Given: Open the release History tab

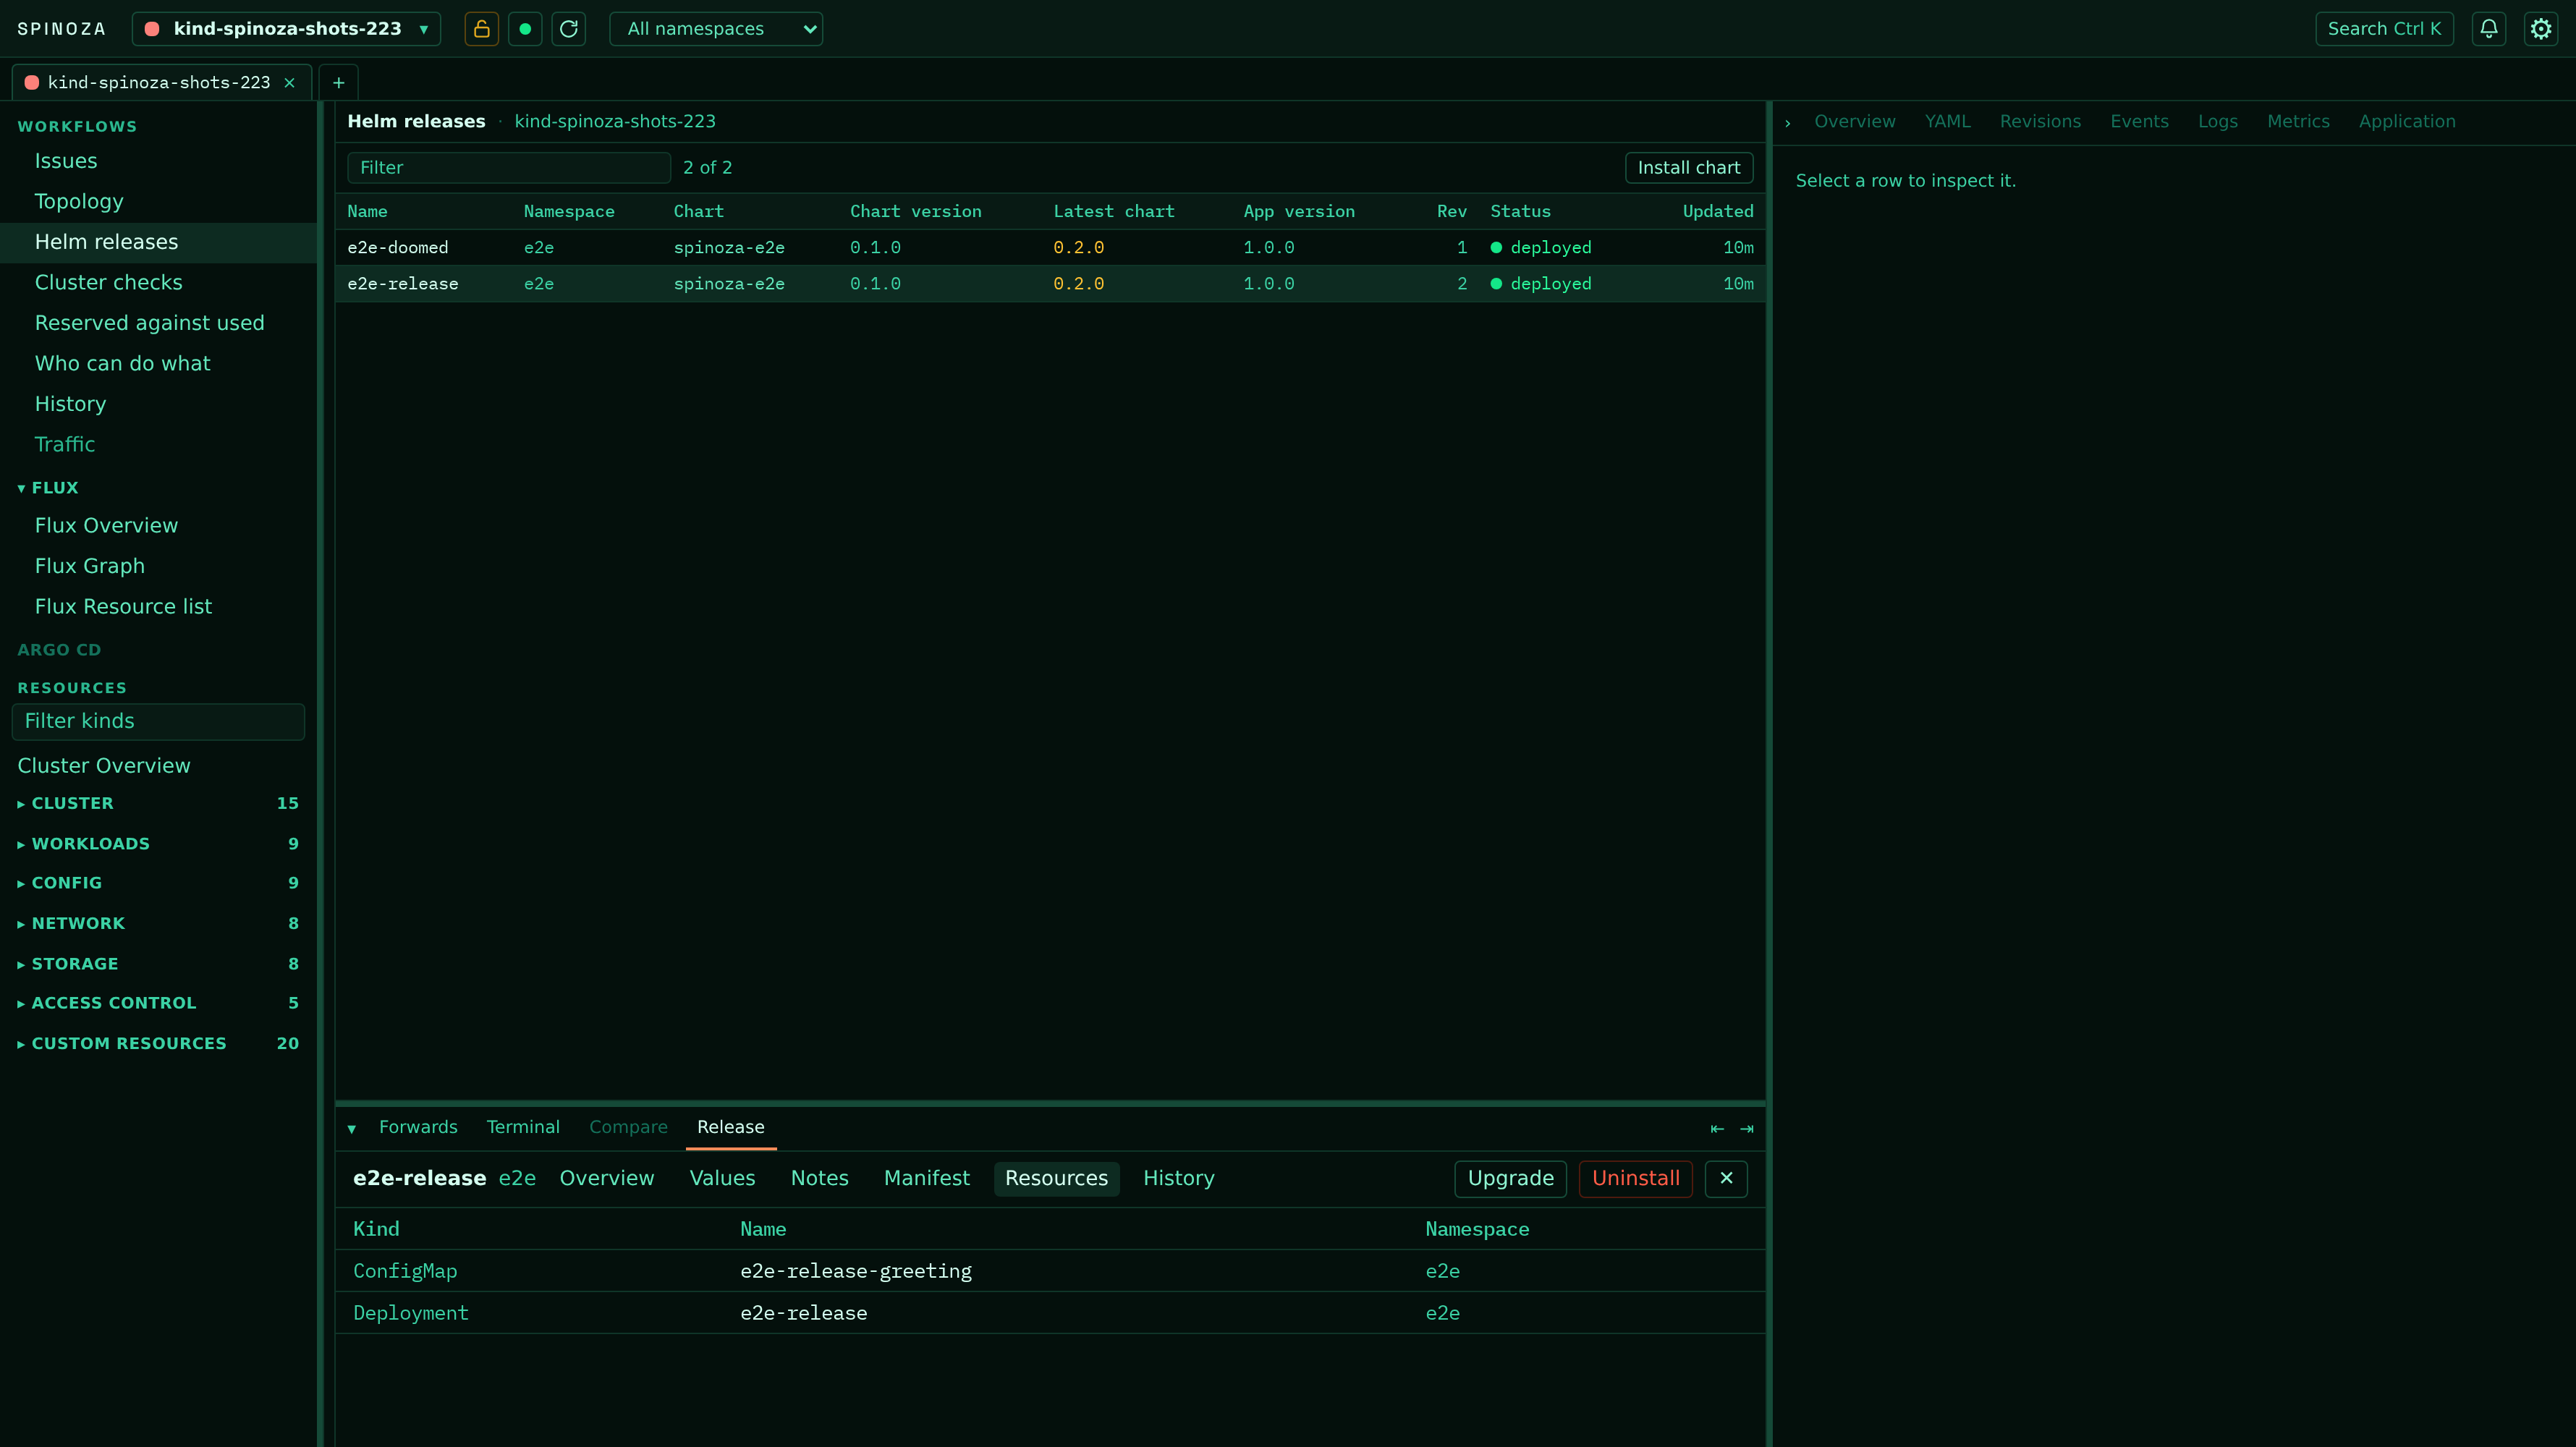Looking at the screenshot, I should [x=1179, y=1179].
